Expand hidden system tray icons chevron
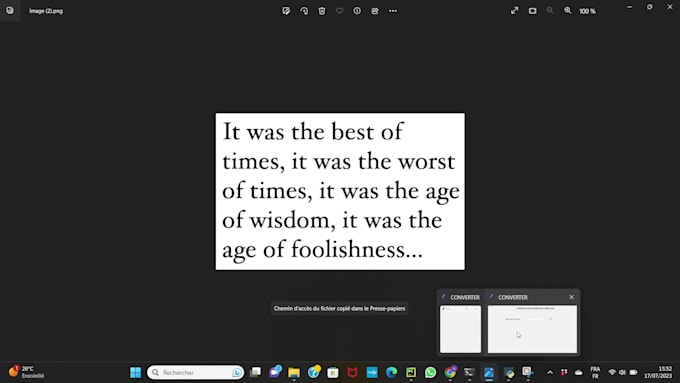Image resolution: width=680 pixels, height=383 pixels. click(x=550, y=373)
